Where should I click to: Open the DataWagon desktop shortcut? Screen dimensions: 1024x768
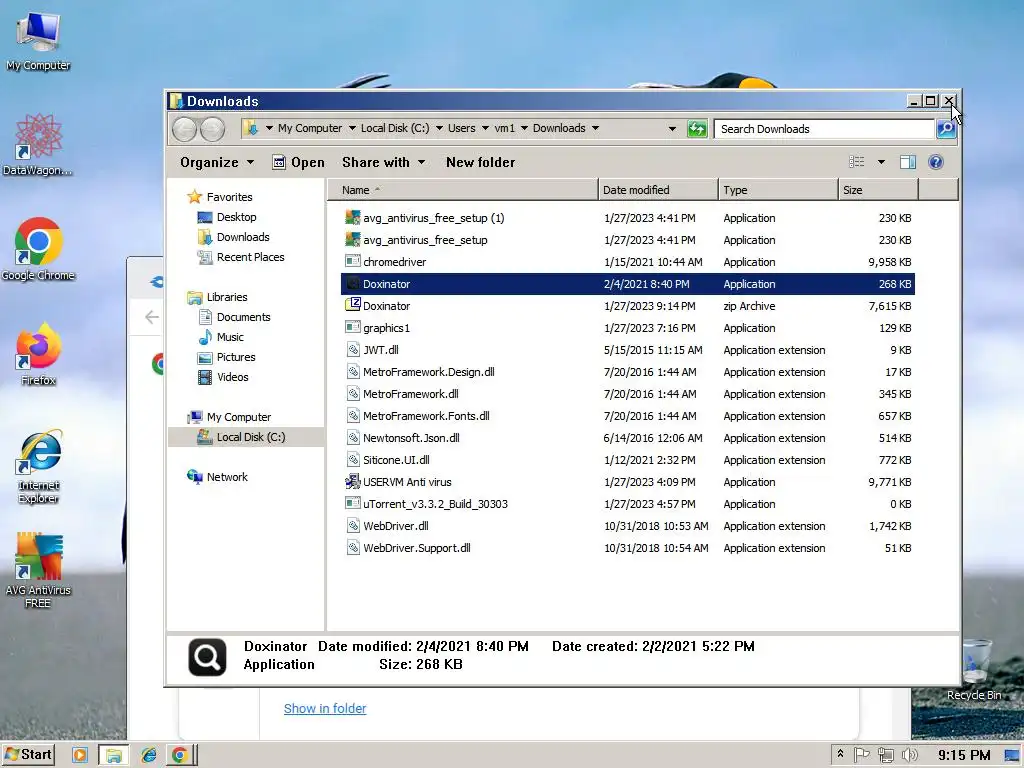click(38, 145)
